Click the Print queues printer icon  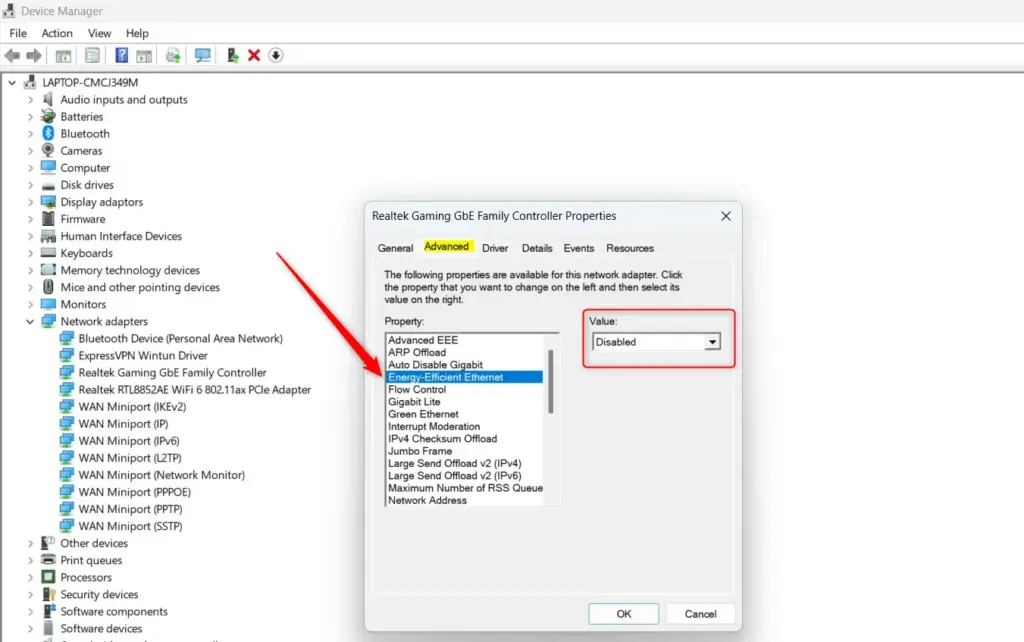[48, 560]
